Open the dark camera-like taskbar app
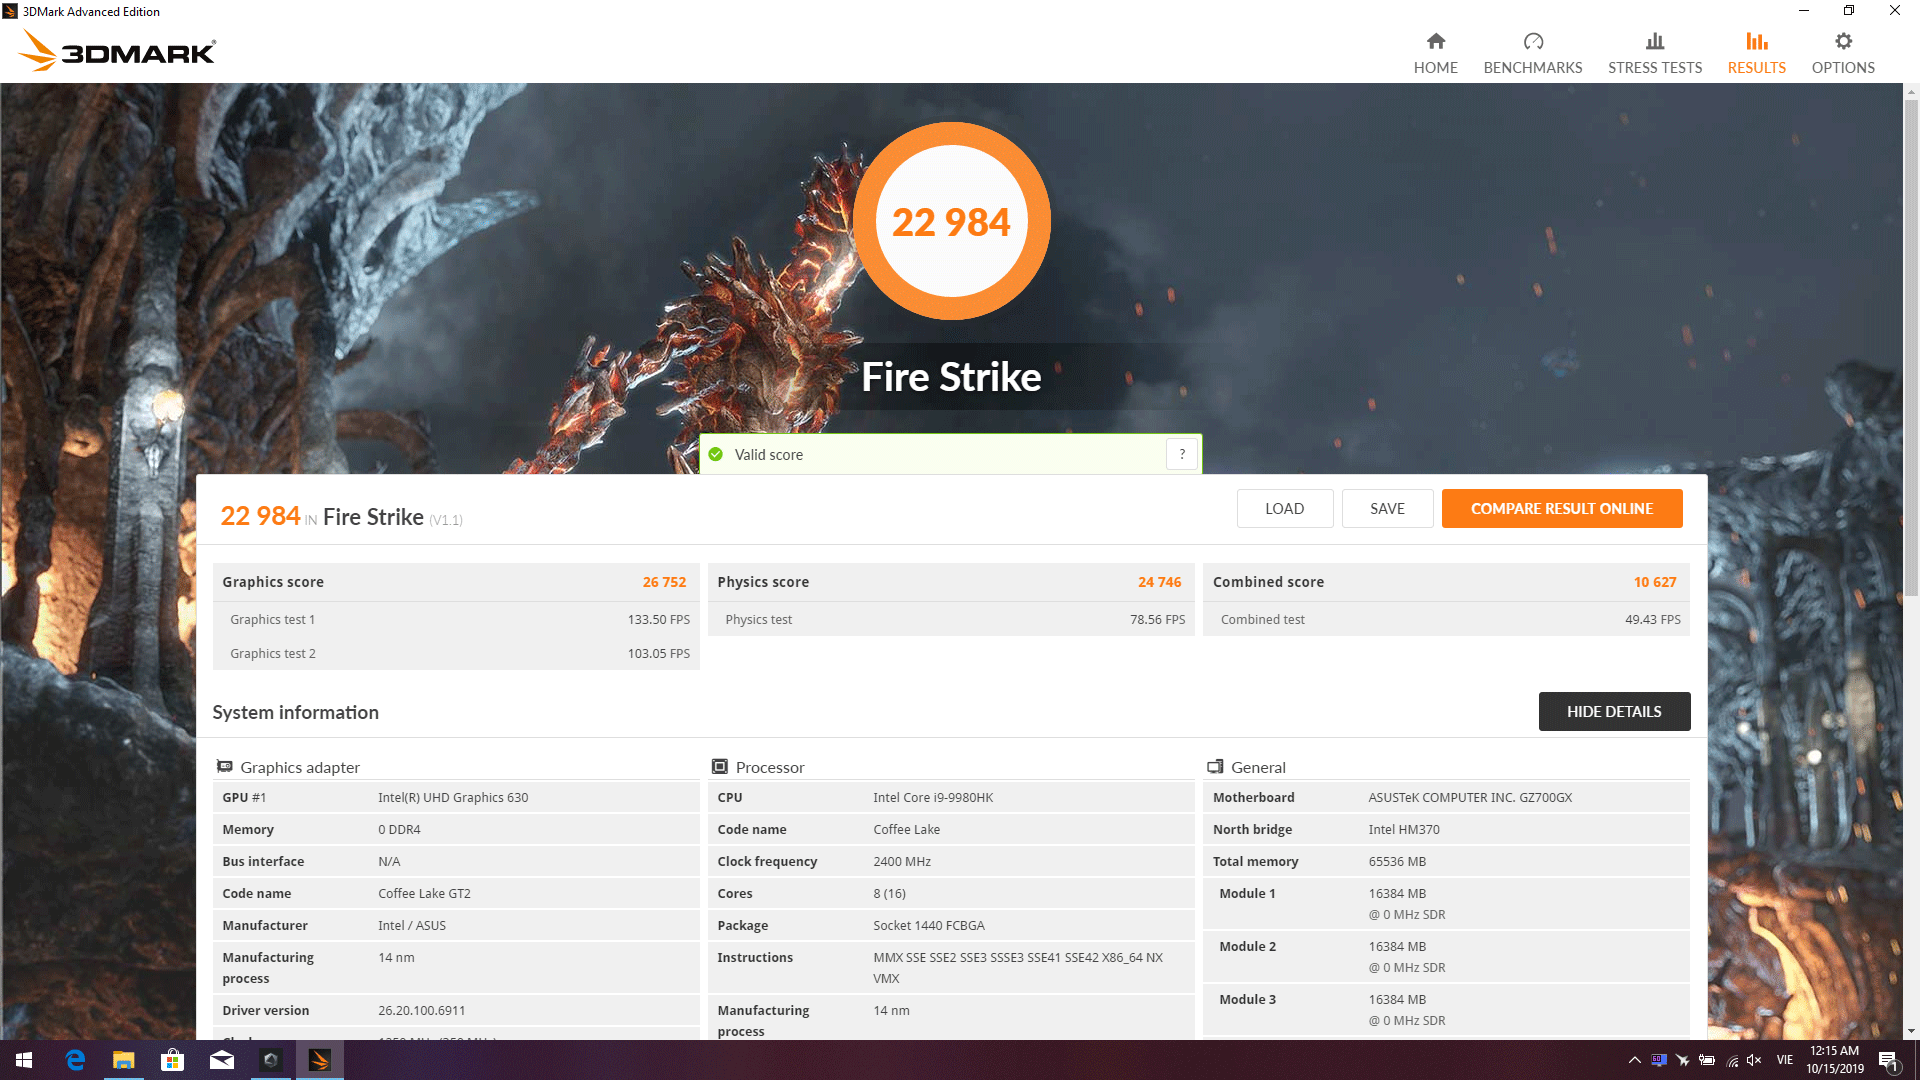 [270, 1060]
